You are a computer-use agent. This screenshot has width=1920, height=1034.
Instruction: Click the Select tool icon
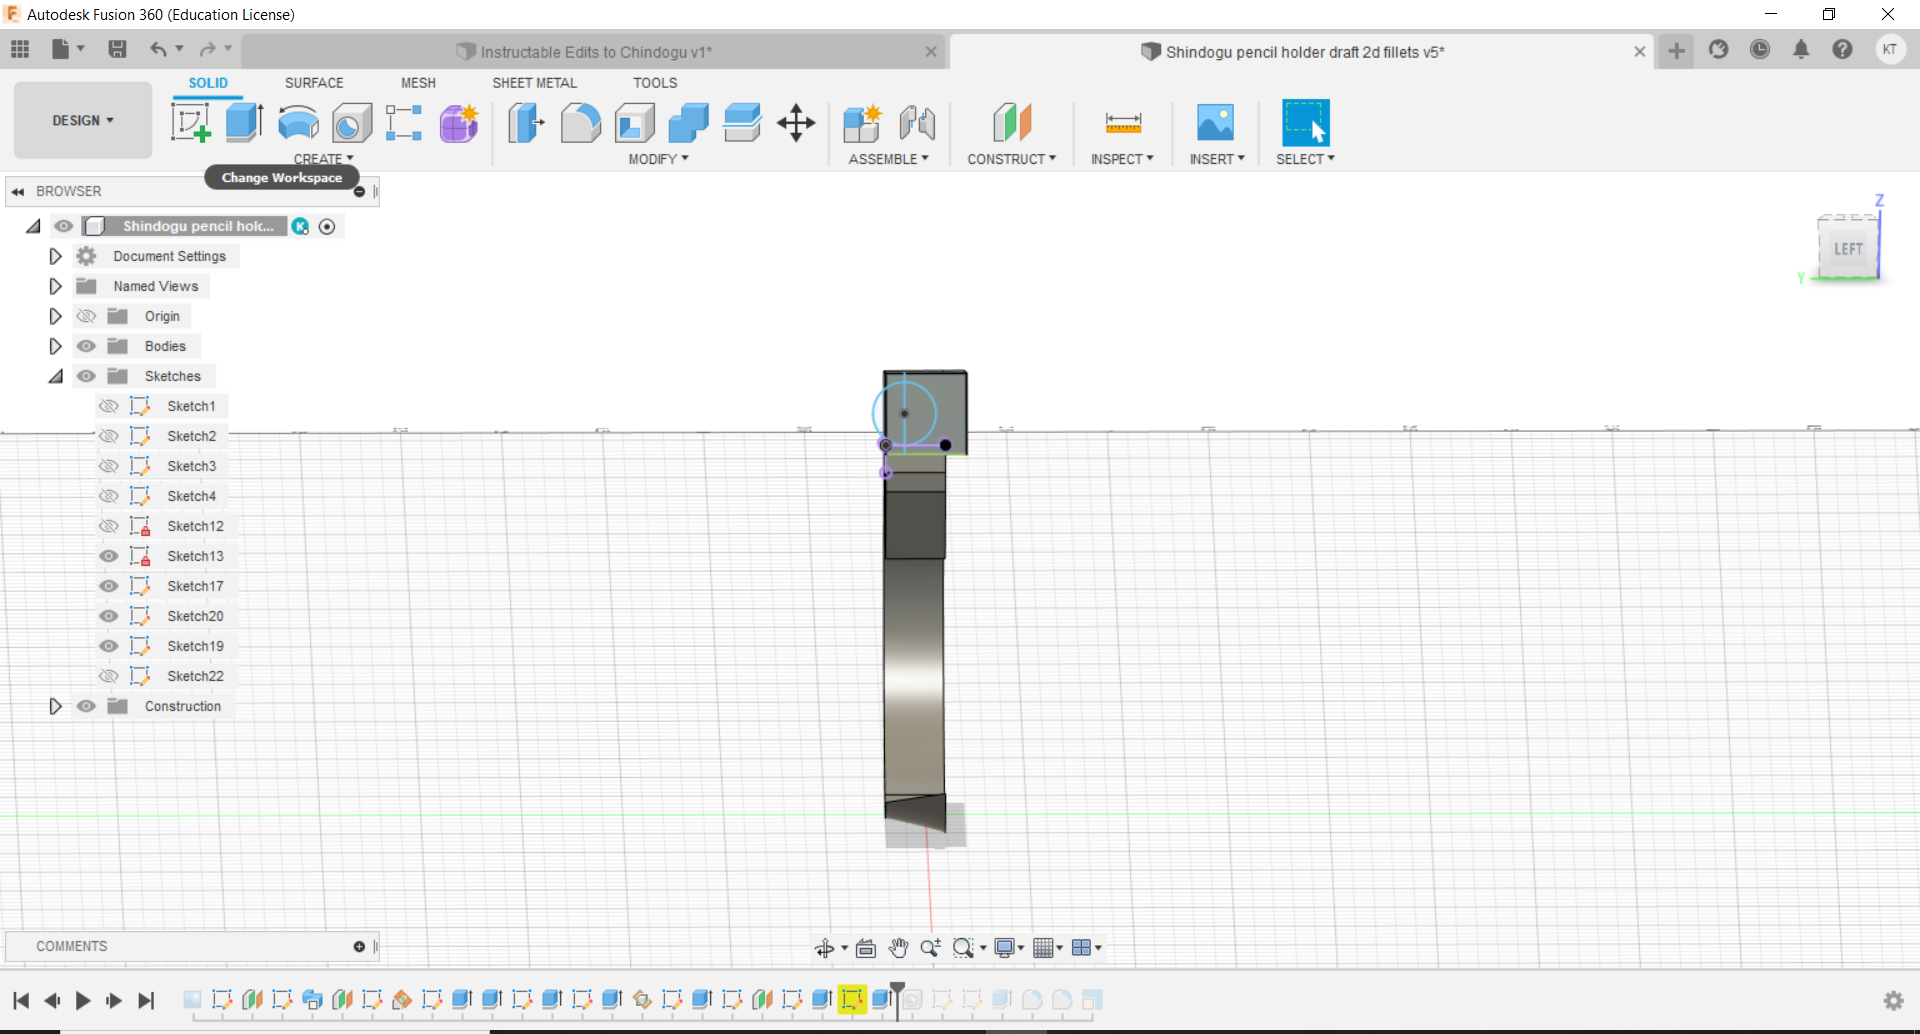coord(1305,123)
